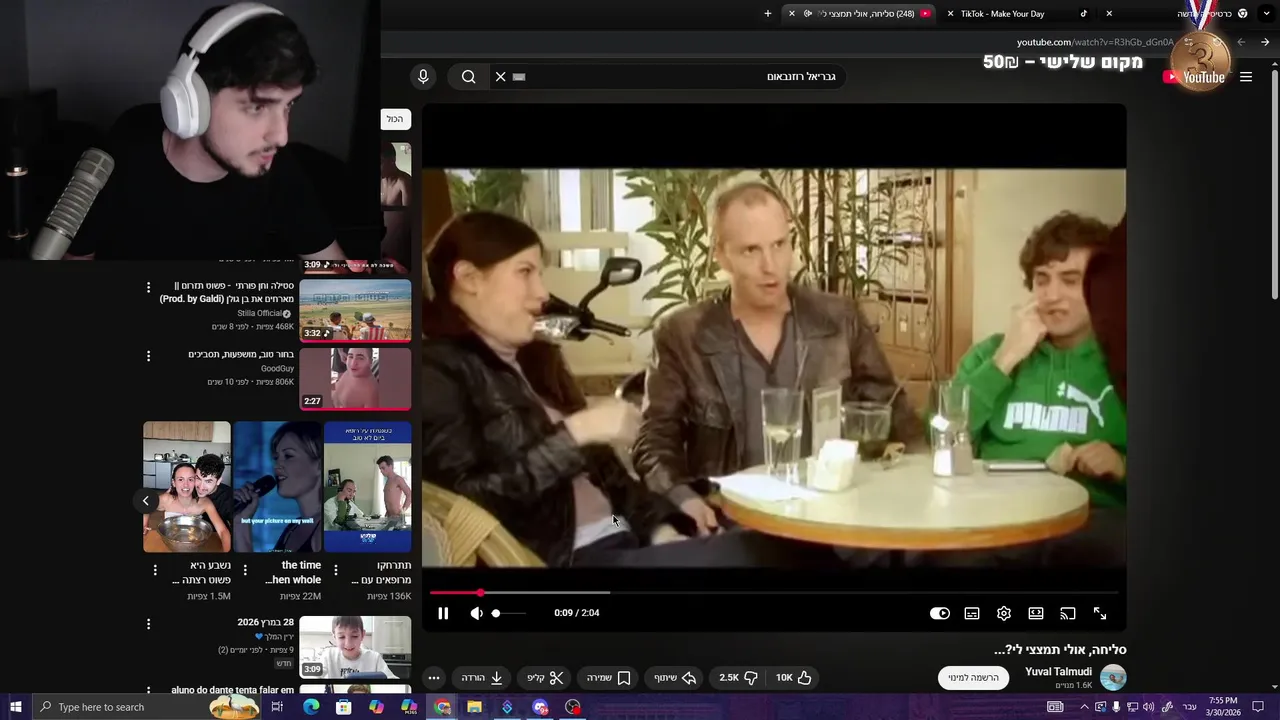Open Windows notification center

coord(1258,707)
